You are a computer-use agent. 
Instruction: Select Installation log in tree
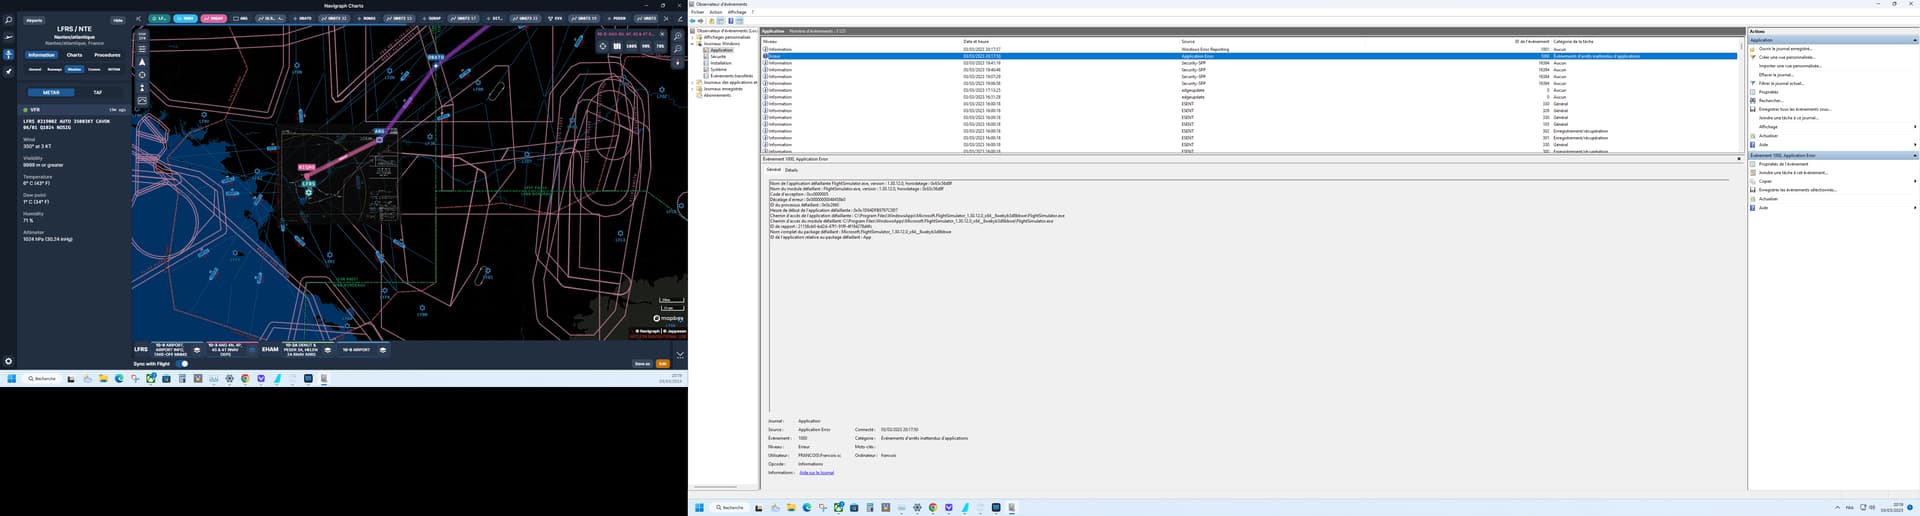click(720, 63)
